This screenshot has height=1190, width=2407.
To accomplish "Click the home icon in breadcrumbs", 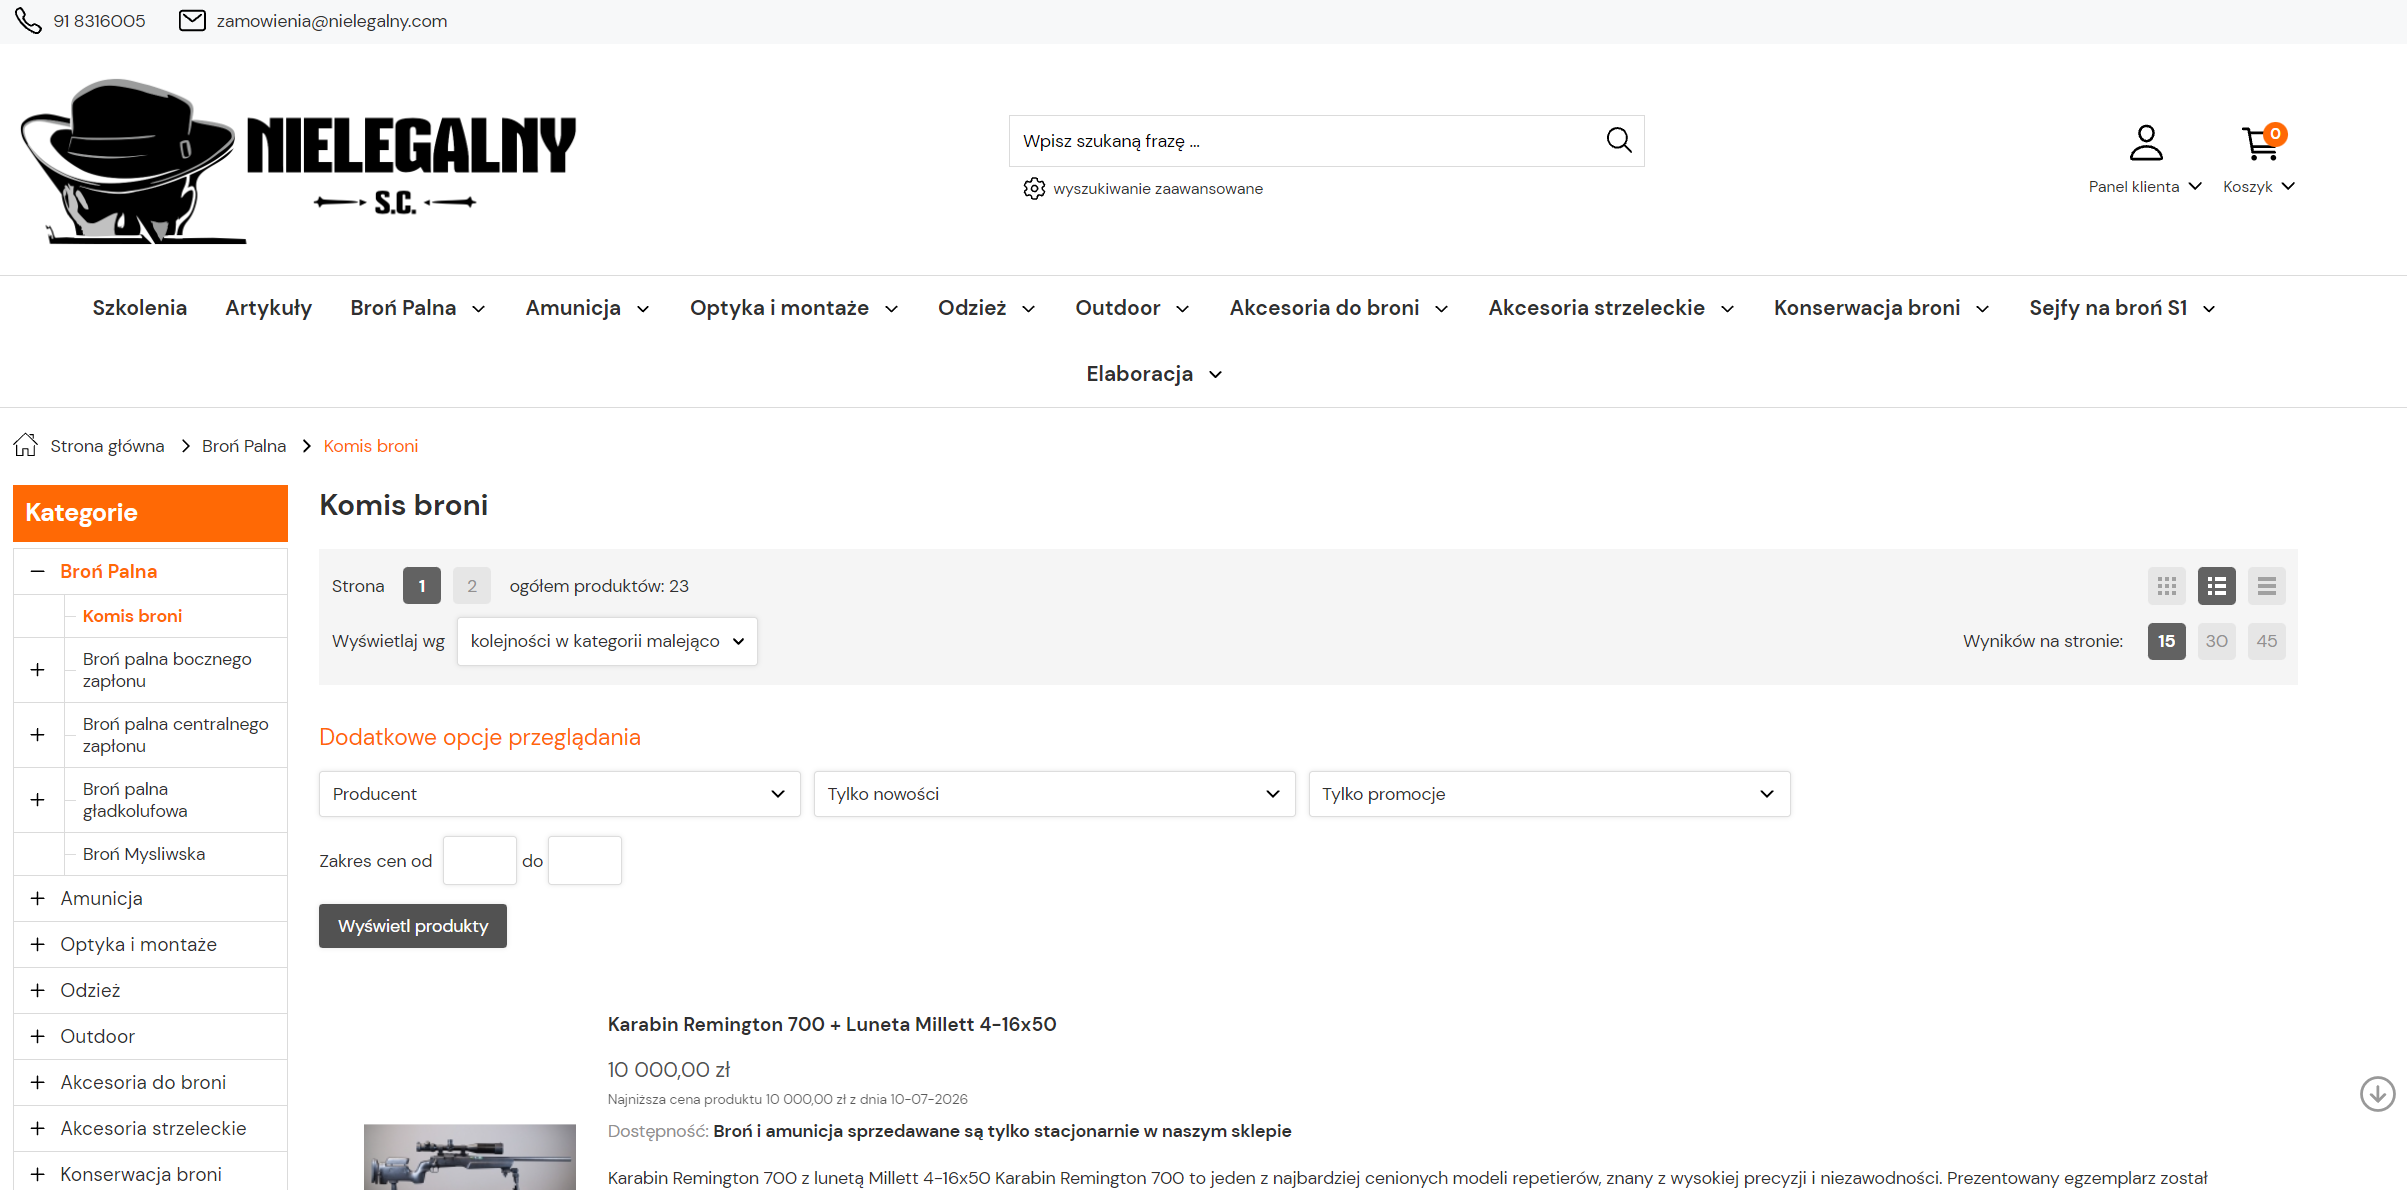I will click(x=26, y=445).
